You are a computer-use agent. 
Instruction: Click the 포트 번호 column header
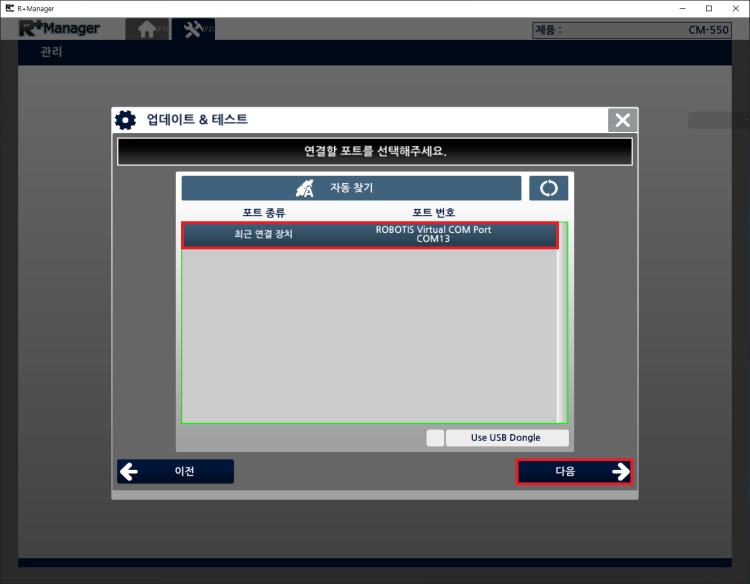pos(434,213)
